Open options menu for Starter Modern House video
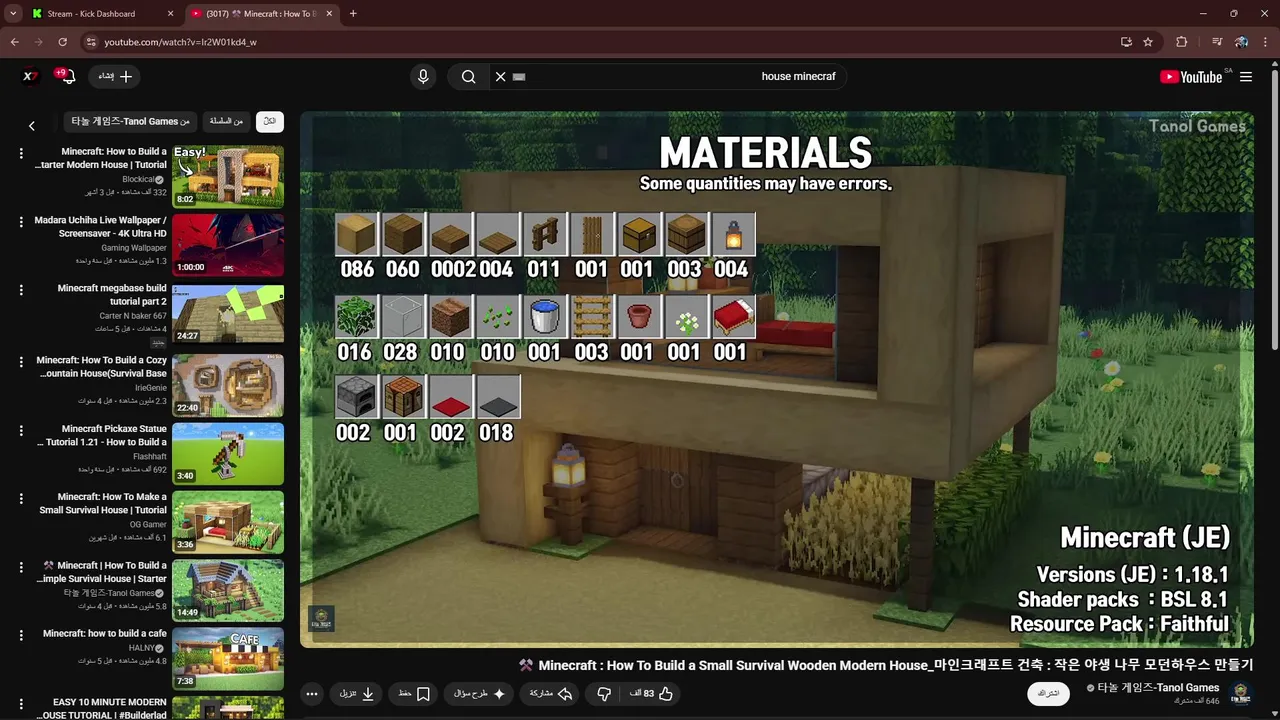The height and width of the screenshot is (720, 1280). [21, 153]
